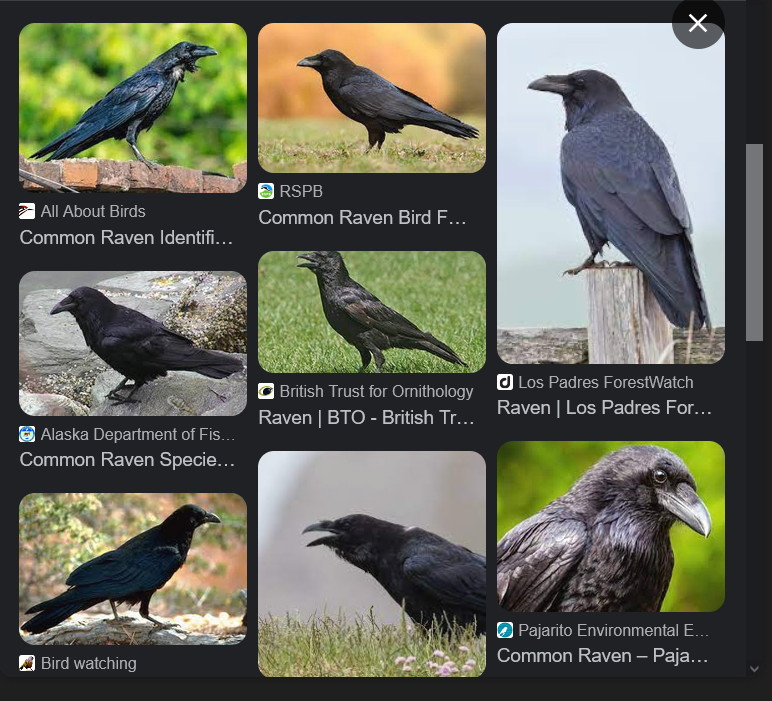This screenshot has width=772, height=701.
Task: Click the Pajarito Environmental favicon
Action: pyautogui.click(x=505, y=630)
